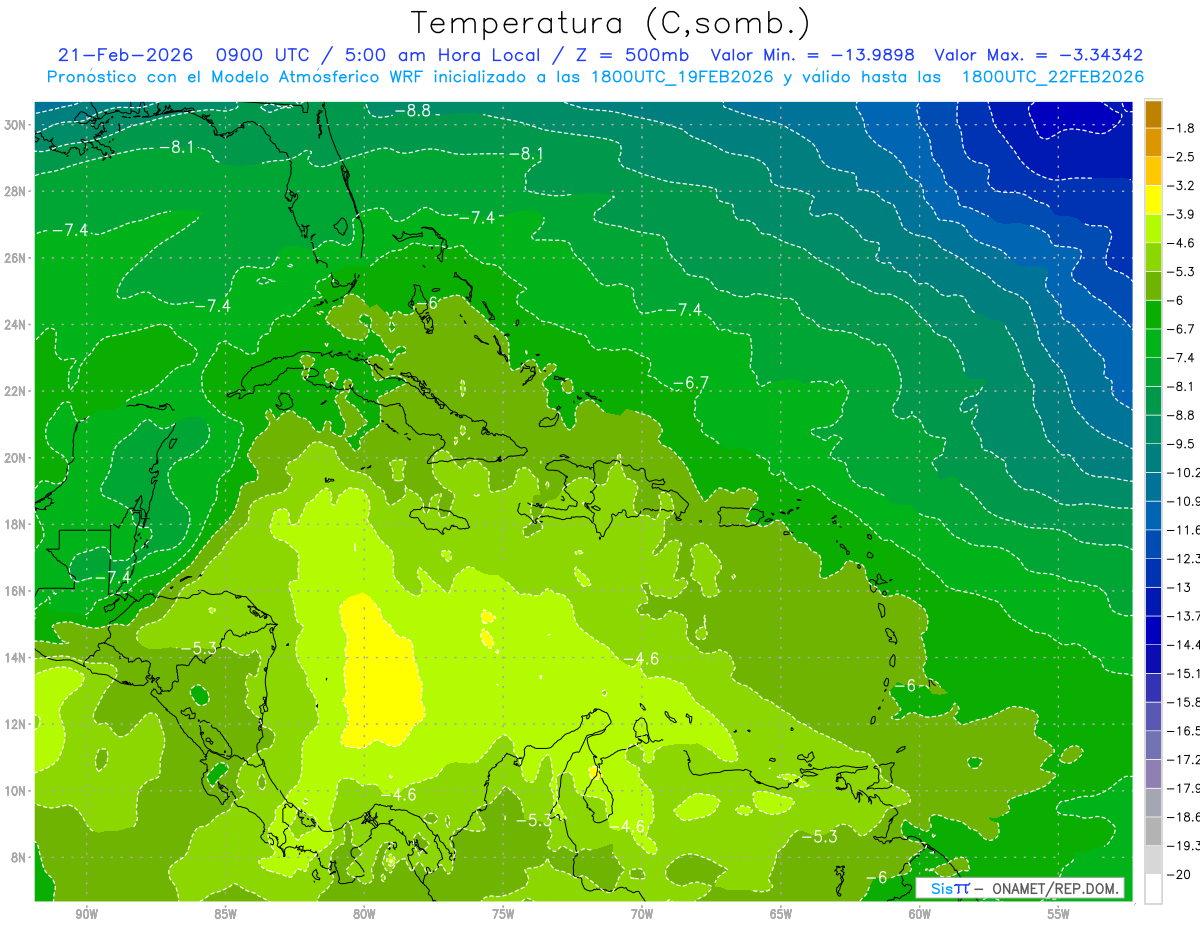The image size is (1200, 927).
Task: Click the colorbar label "-10.2"
Action: click(x=1184, y=472)
